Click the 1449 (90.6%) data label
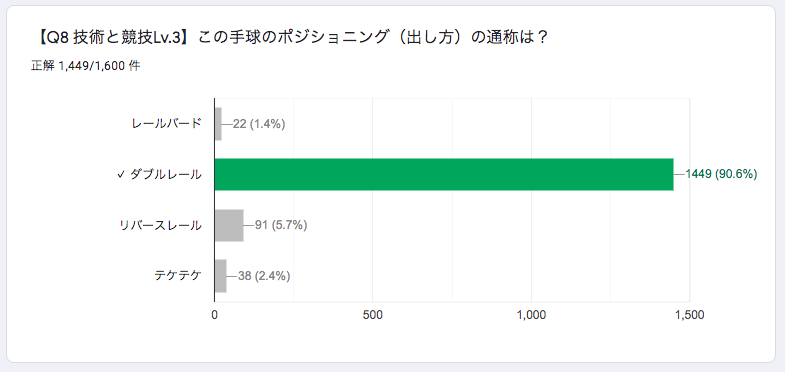Image resolution: width=785 pixels, height=372 pixels. tap(721, 174)
